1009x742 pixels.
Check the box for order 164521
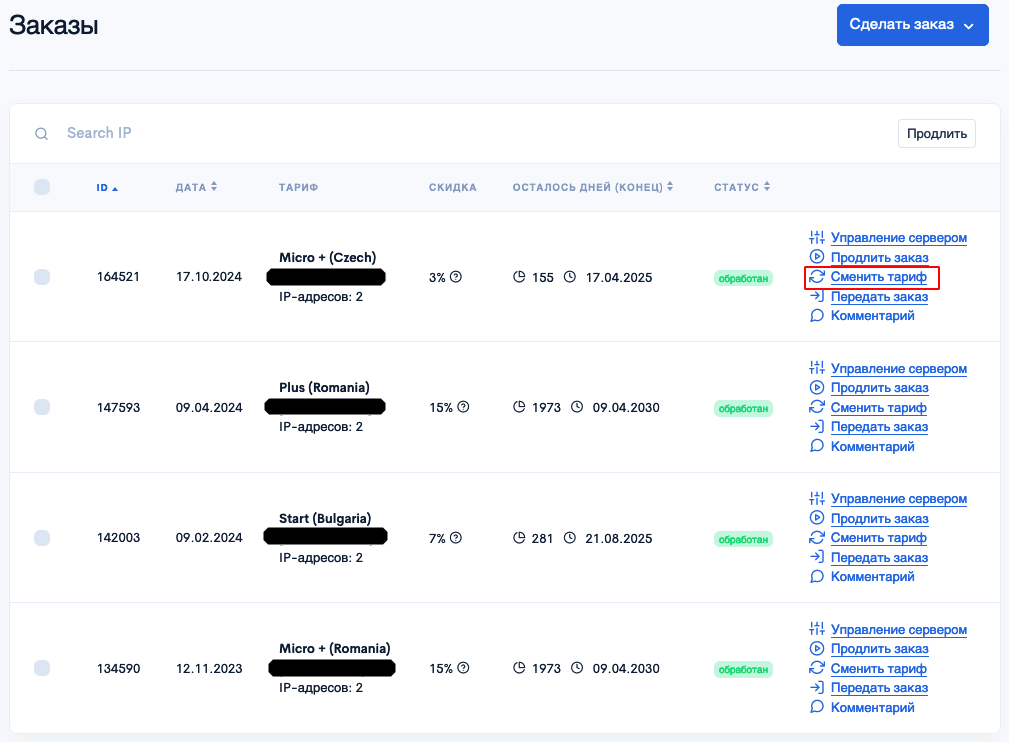42,277
